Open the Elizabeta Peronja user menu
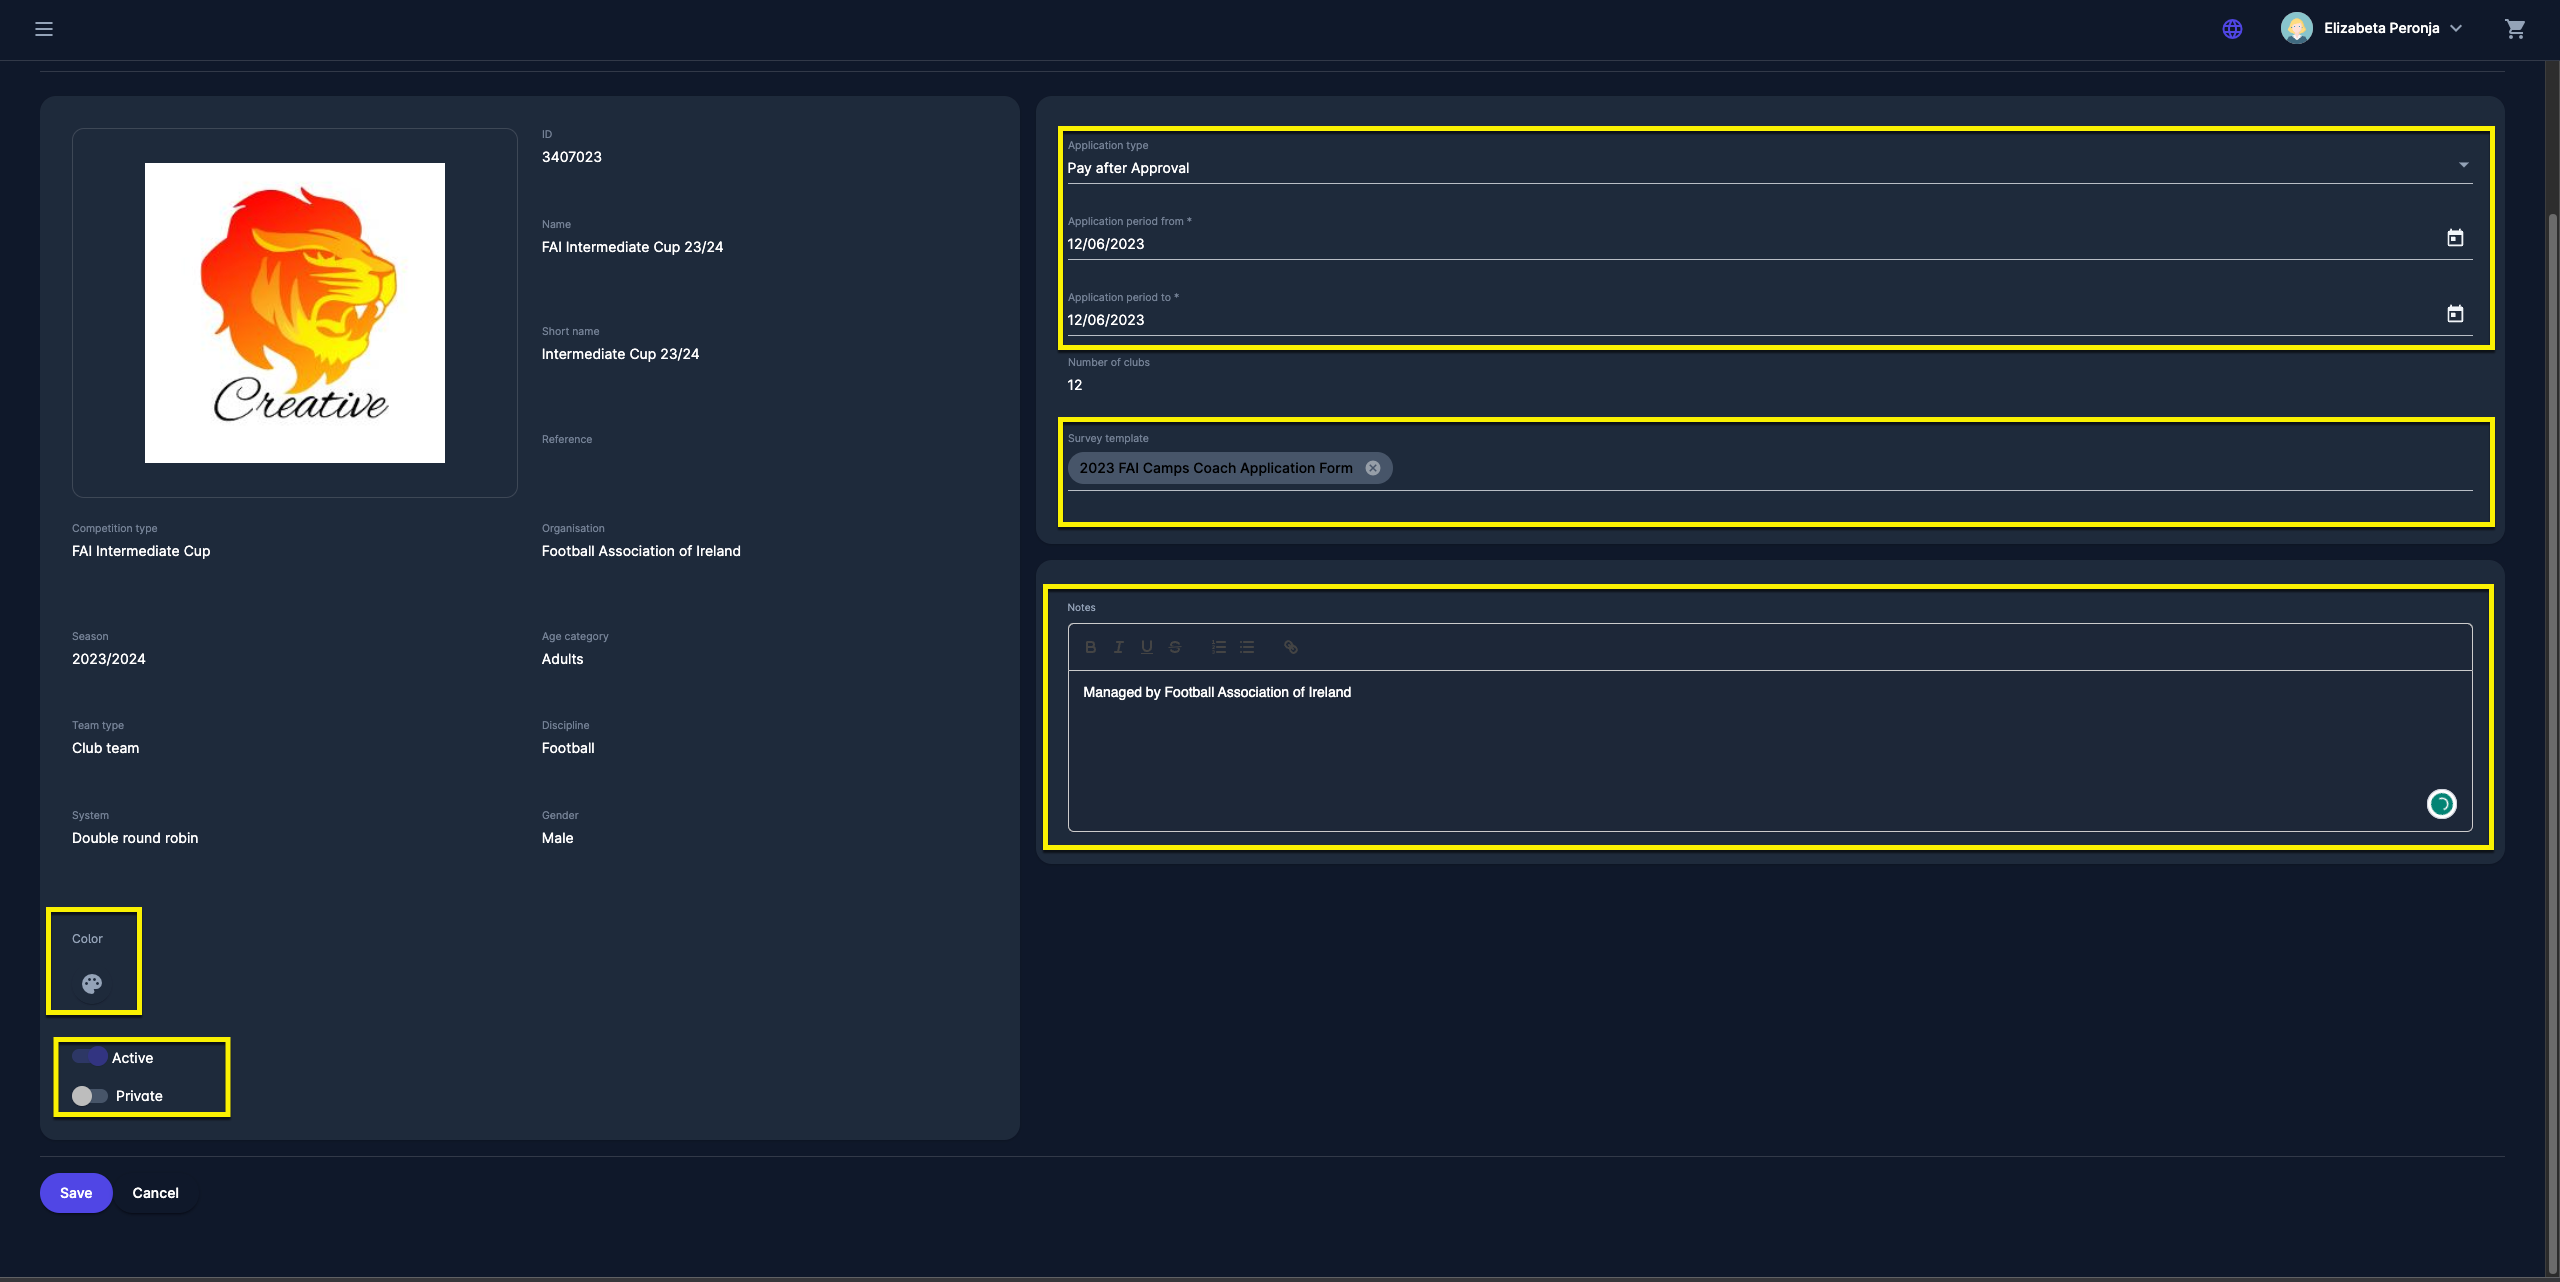The image size is (2560, 1282). tap(2380, 29)
